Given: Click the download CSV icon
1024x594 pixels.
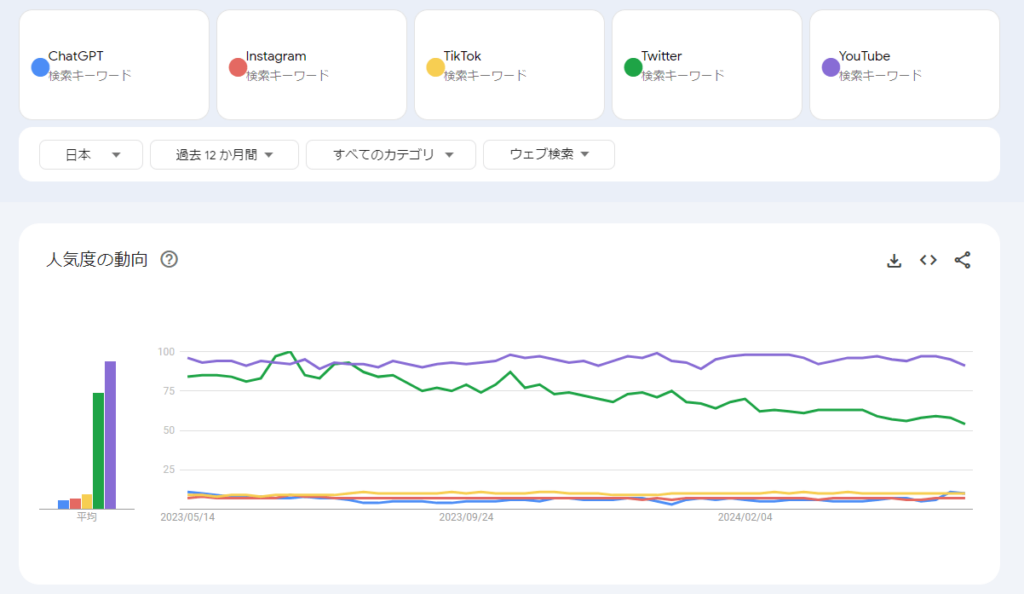Looking at the screenshot, I should 894,261.
